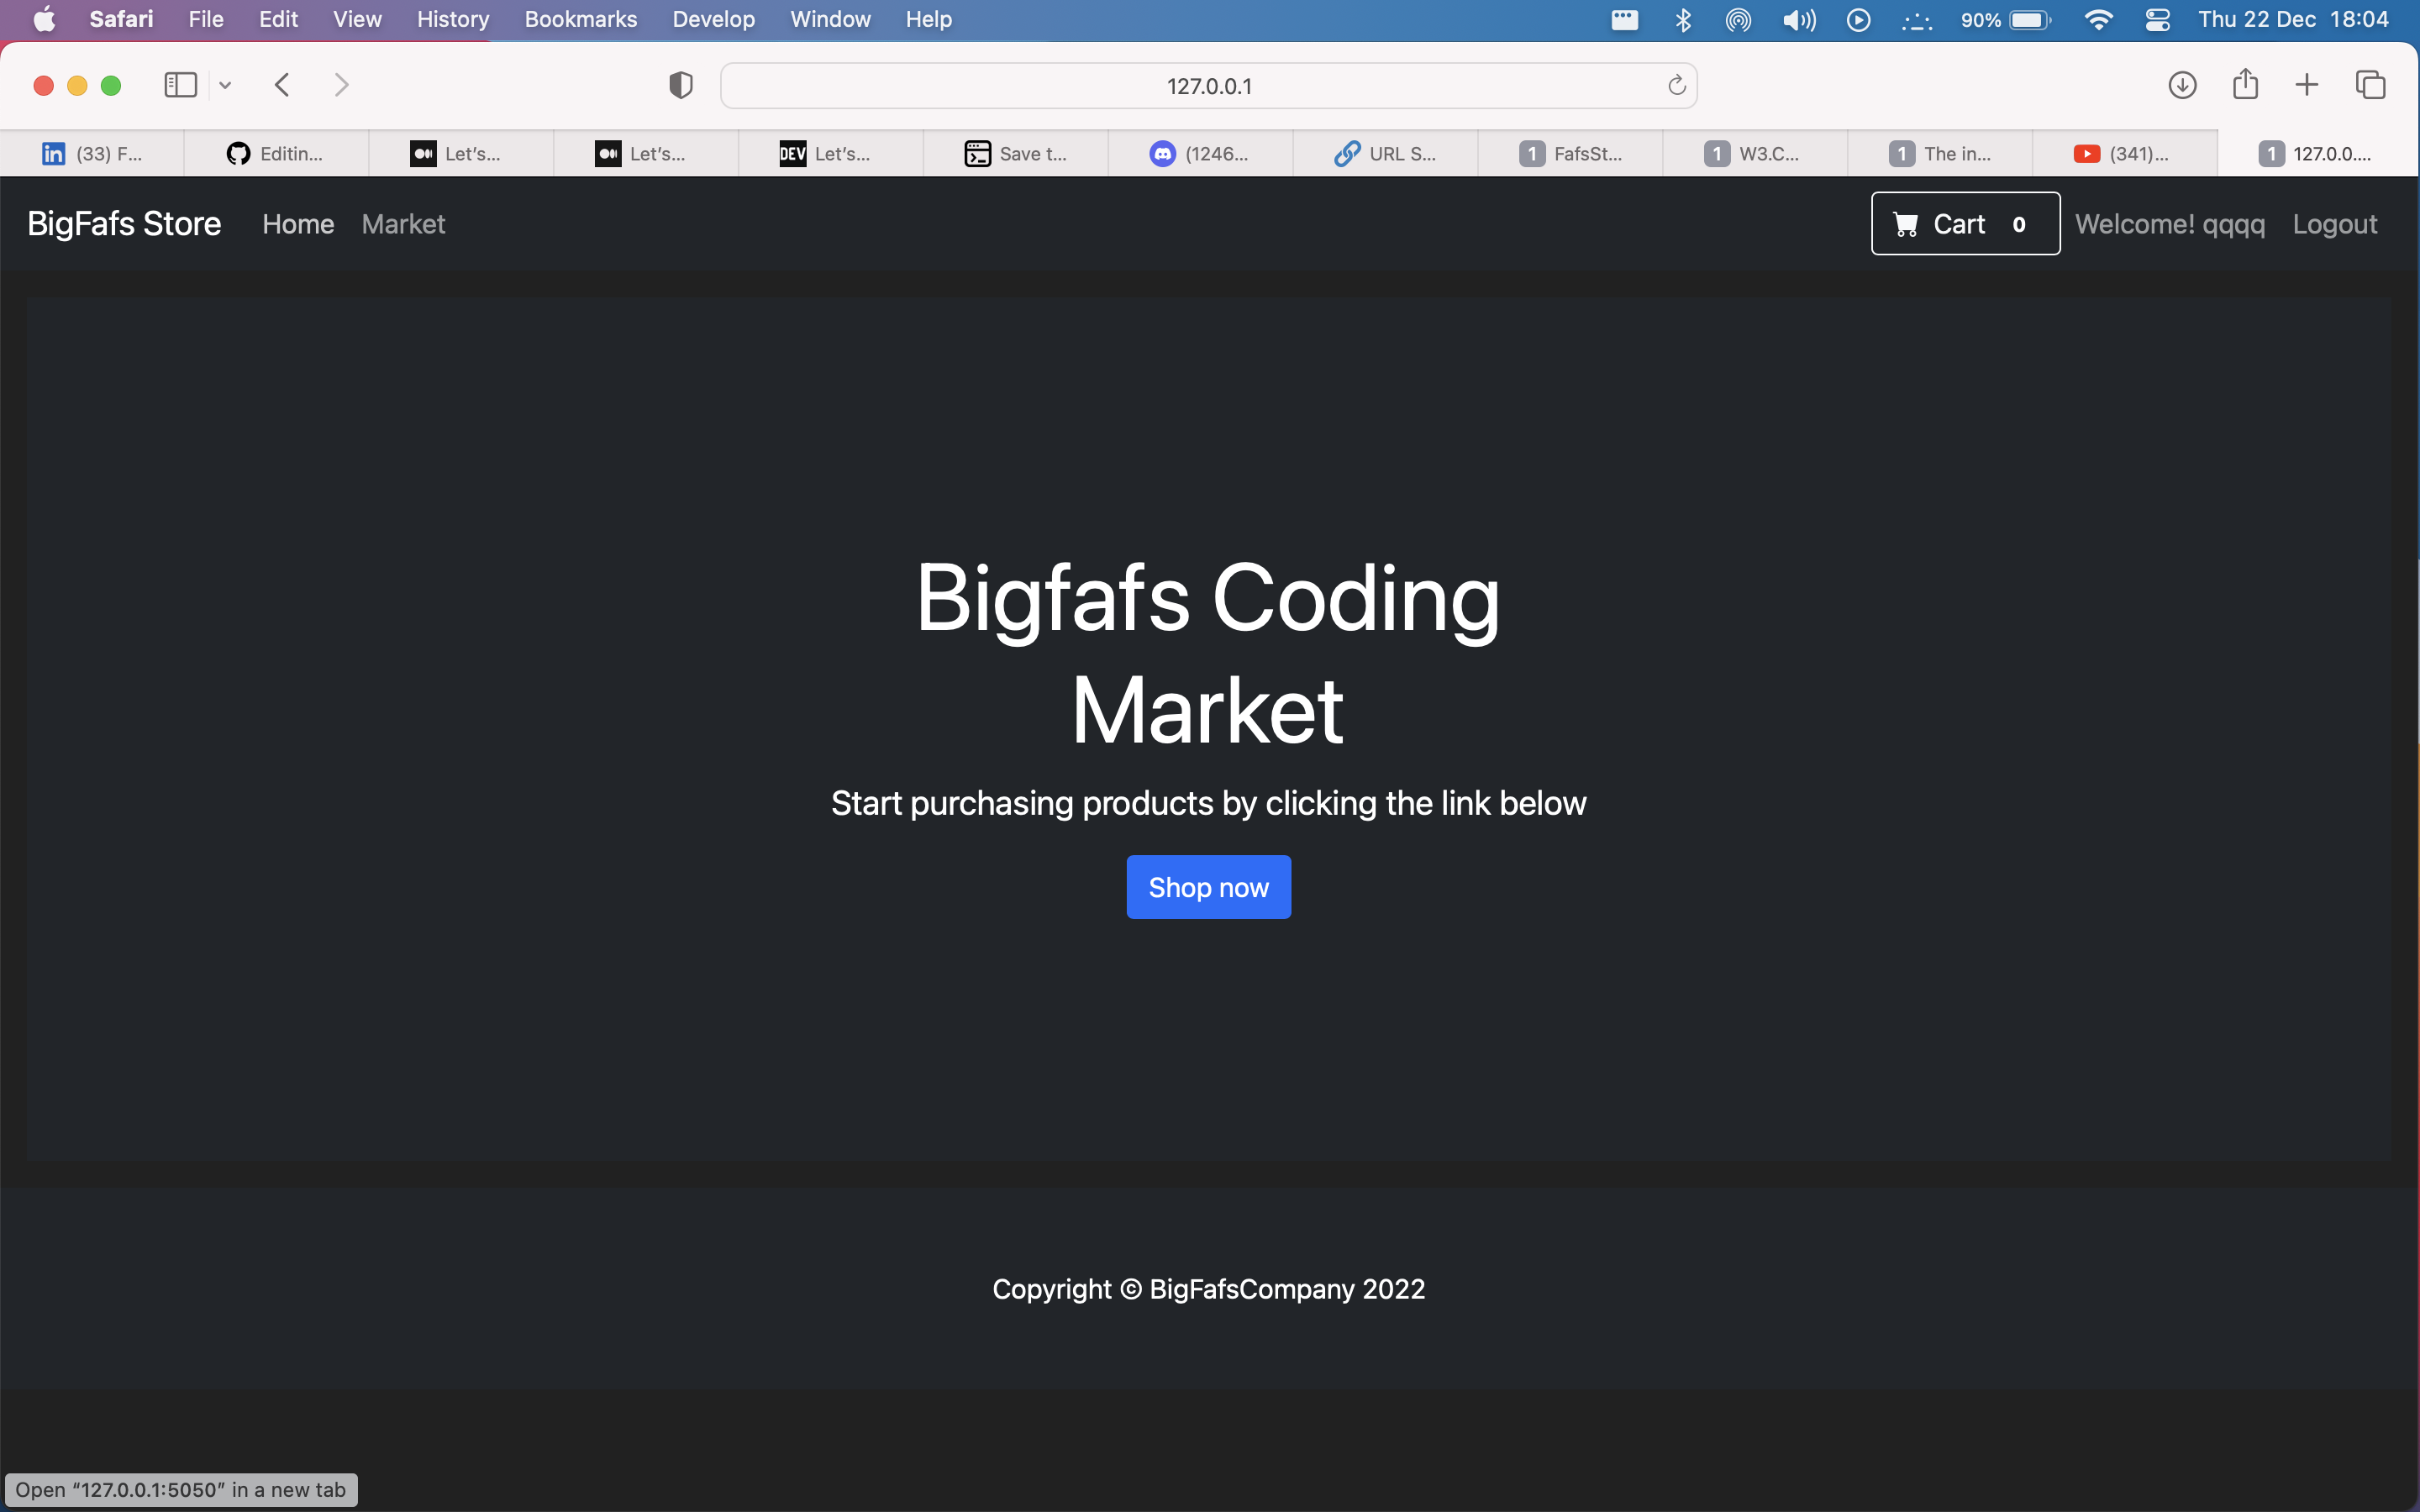Screen dimensions: 2420x1512
Task: Open the volume control in the menu bar
Action: point(1797,19)
